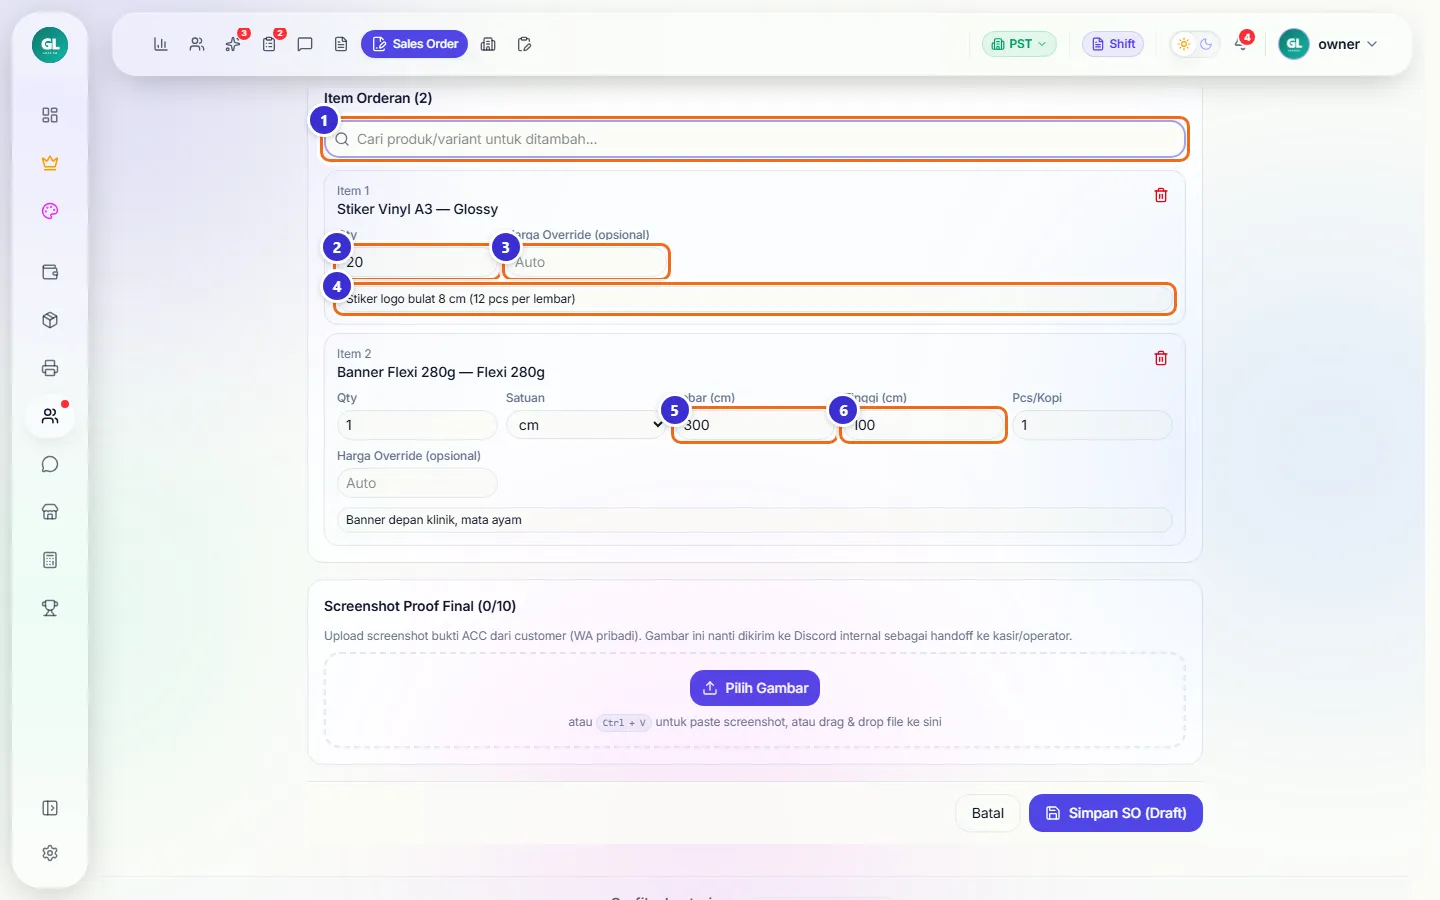Open the crown icon in sidebar
Image resolution: width=1440 pixels, height=900 pixels.
pyautogui.click(x=50, y=163)
